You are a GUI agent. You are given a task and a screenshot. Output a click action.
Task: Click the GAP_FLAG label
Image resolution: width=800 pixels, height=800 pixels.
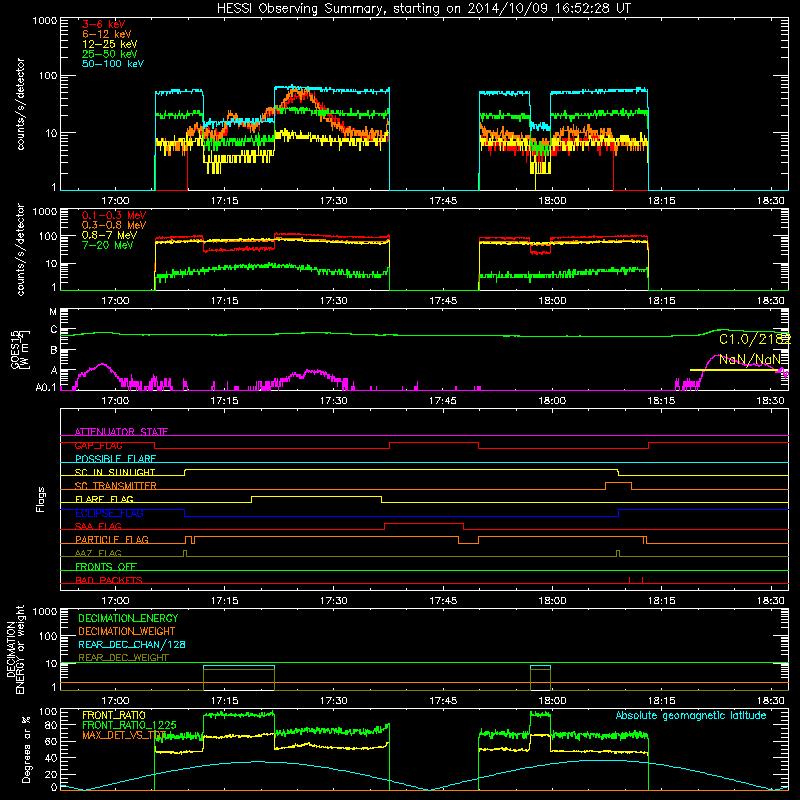pyautogui.click(x=98, y=445)
